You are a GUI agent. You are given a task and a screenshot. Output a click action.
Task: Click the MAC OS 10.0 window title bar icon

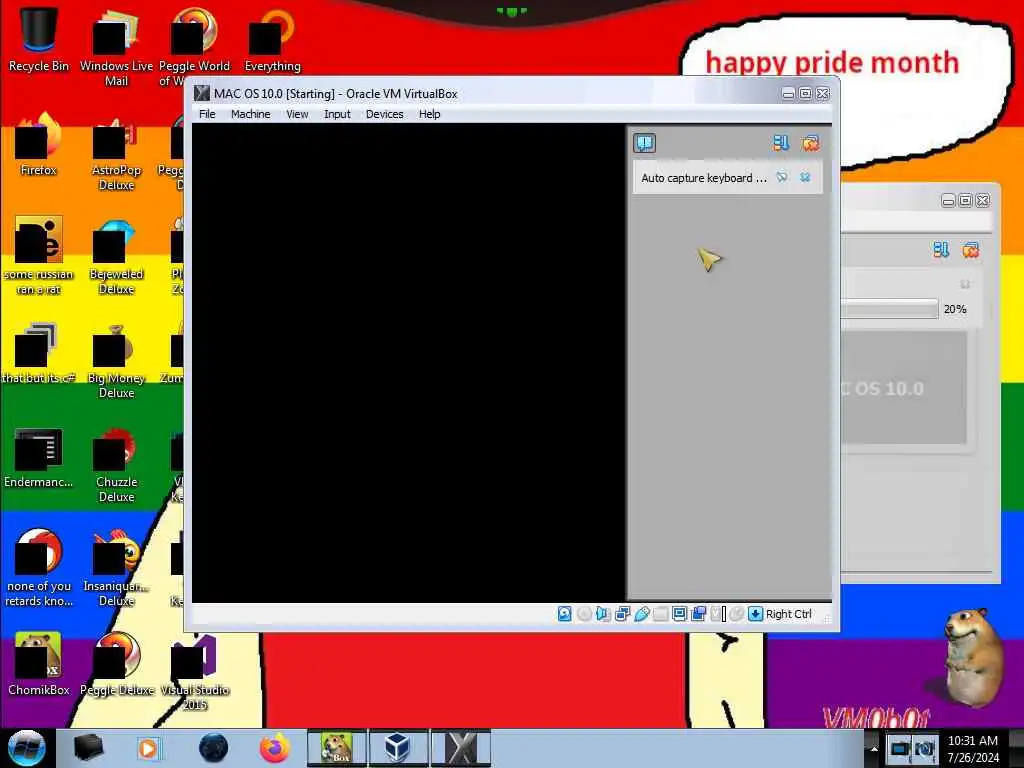[x=202, y=93]
